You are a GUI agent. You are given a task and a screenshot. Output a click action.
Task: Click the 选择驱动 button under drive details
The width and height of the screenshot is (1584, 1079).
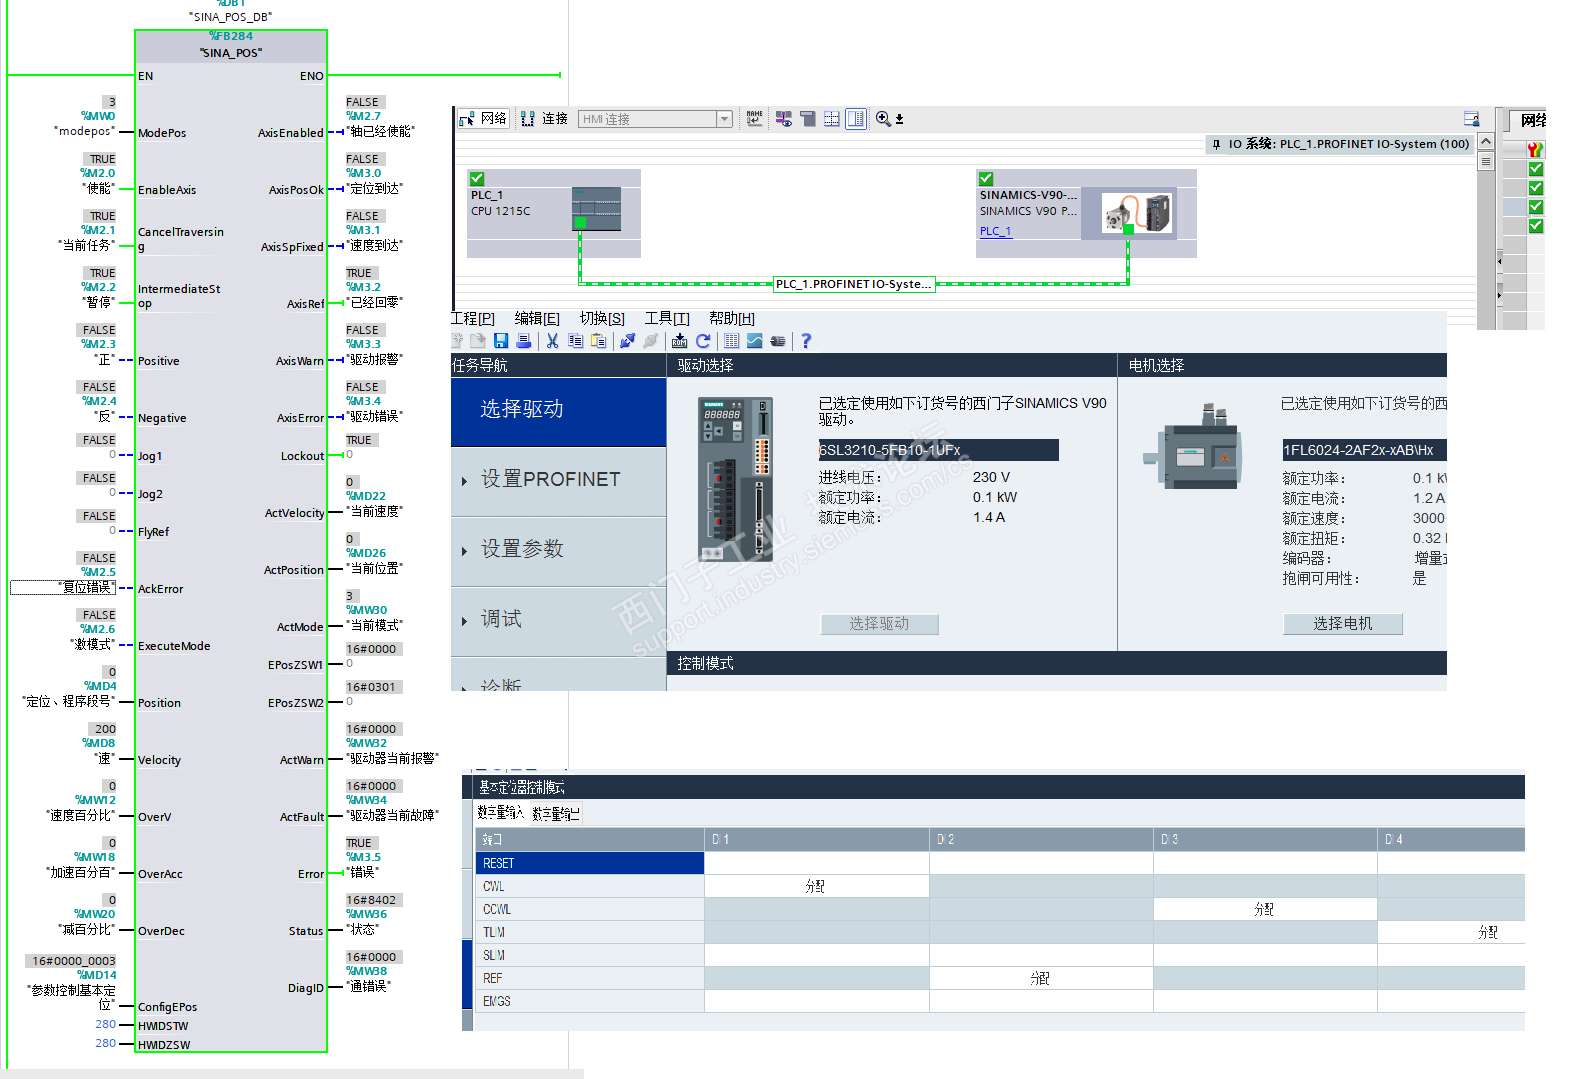pyautogui.click(x=879, y=624)
